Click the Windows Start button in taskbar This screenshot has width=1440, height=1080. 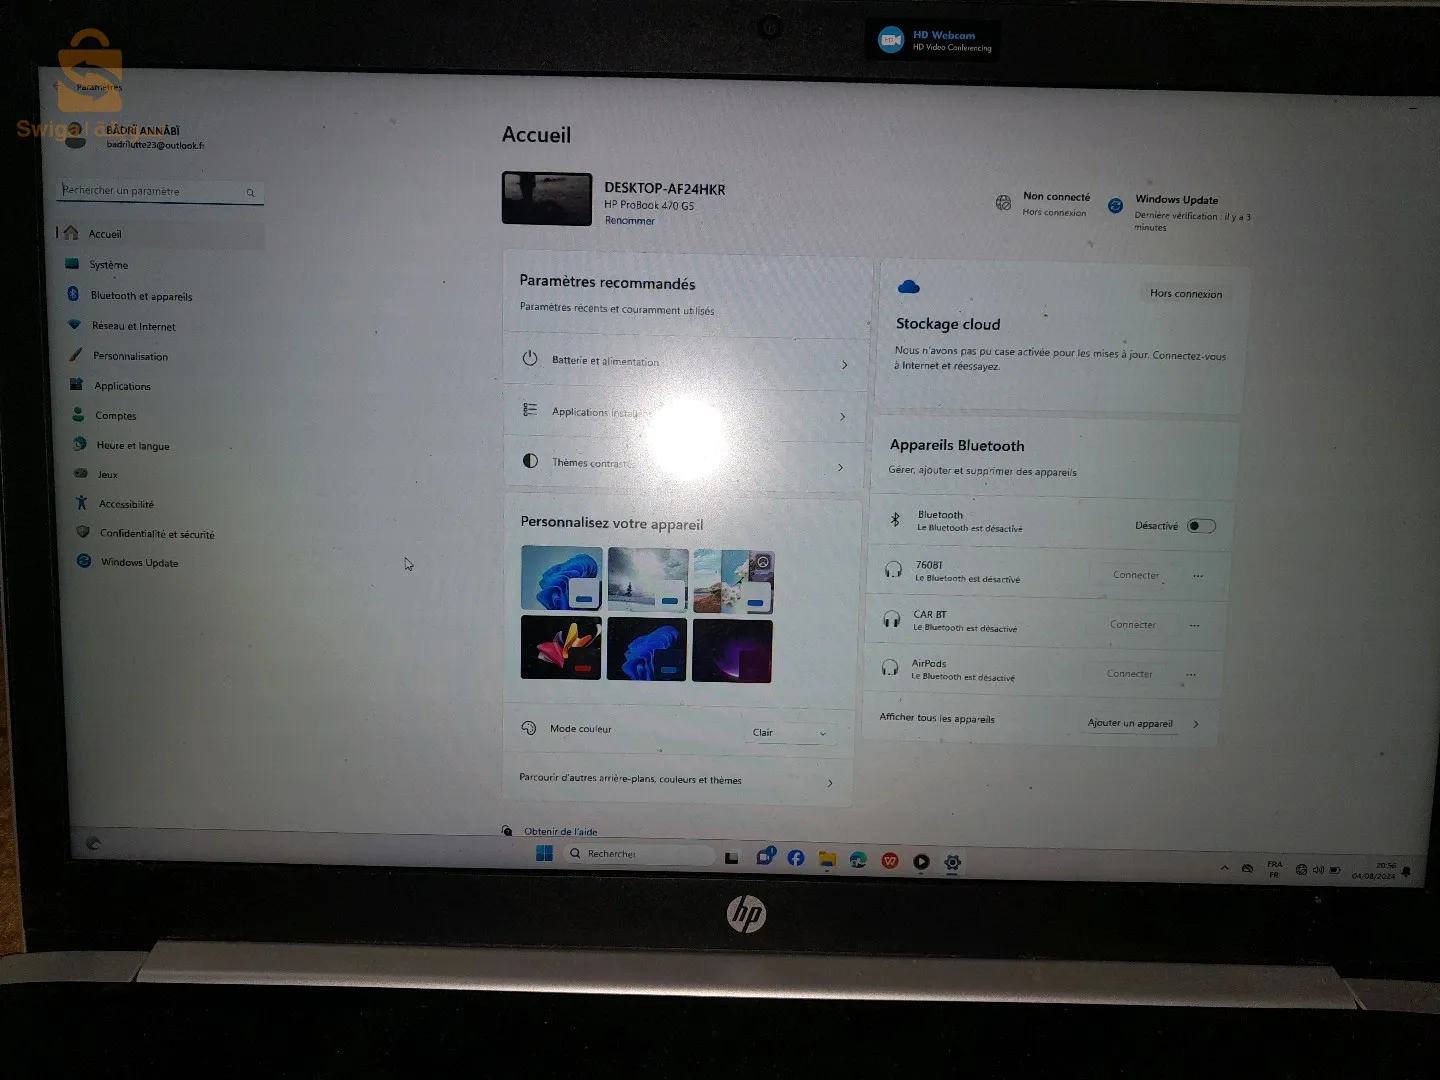pos(544,853)
